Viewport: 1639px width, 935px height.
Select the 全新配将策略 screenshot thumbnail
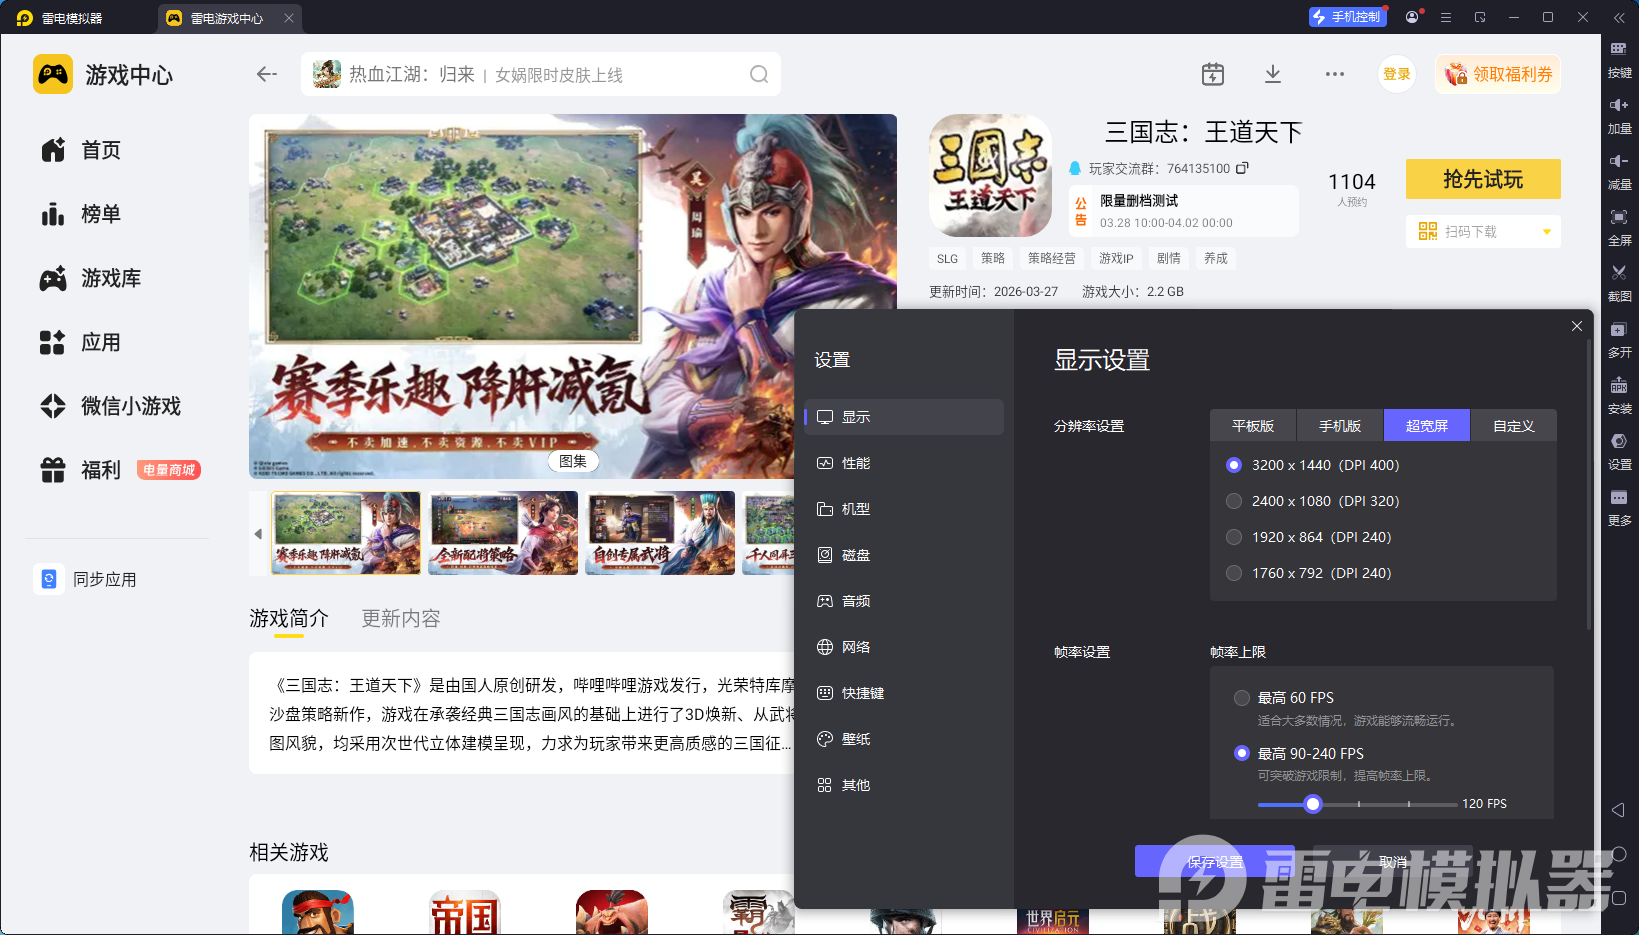click(503, 533)
